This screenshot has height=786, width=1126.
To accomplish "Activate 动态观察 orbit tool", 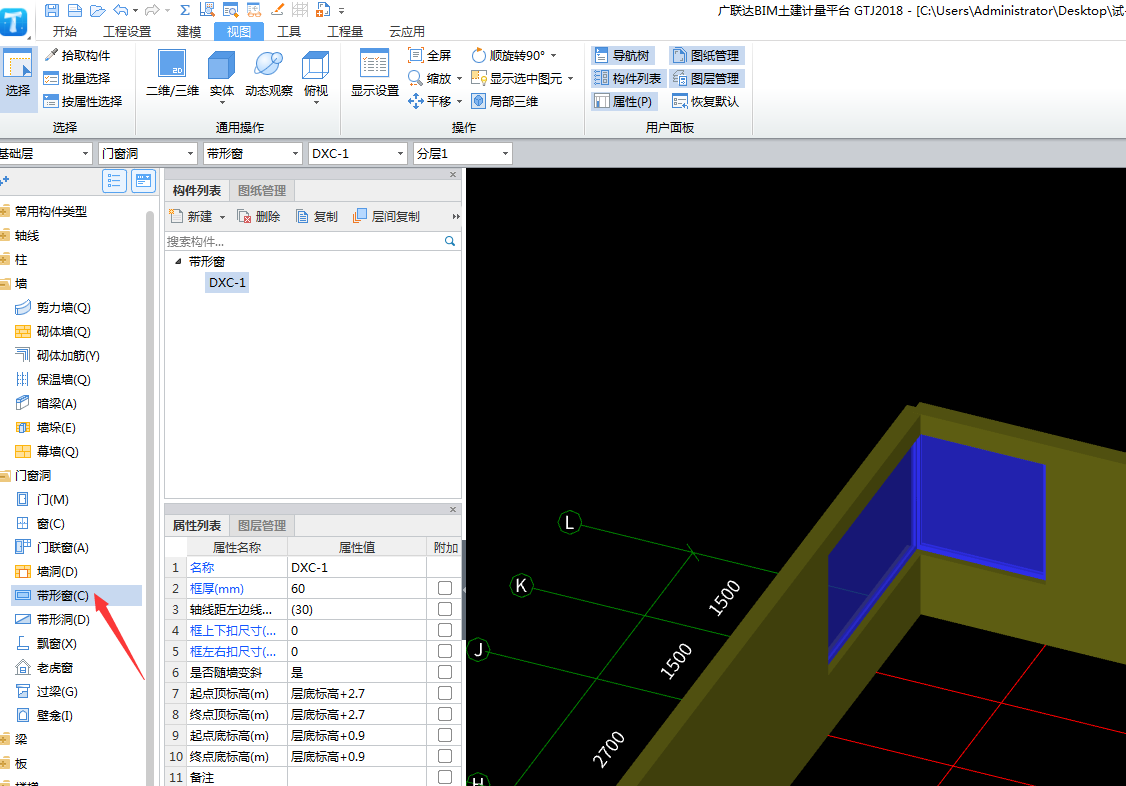I will tap(269, 74).
